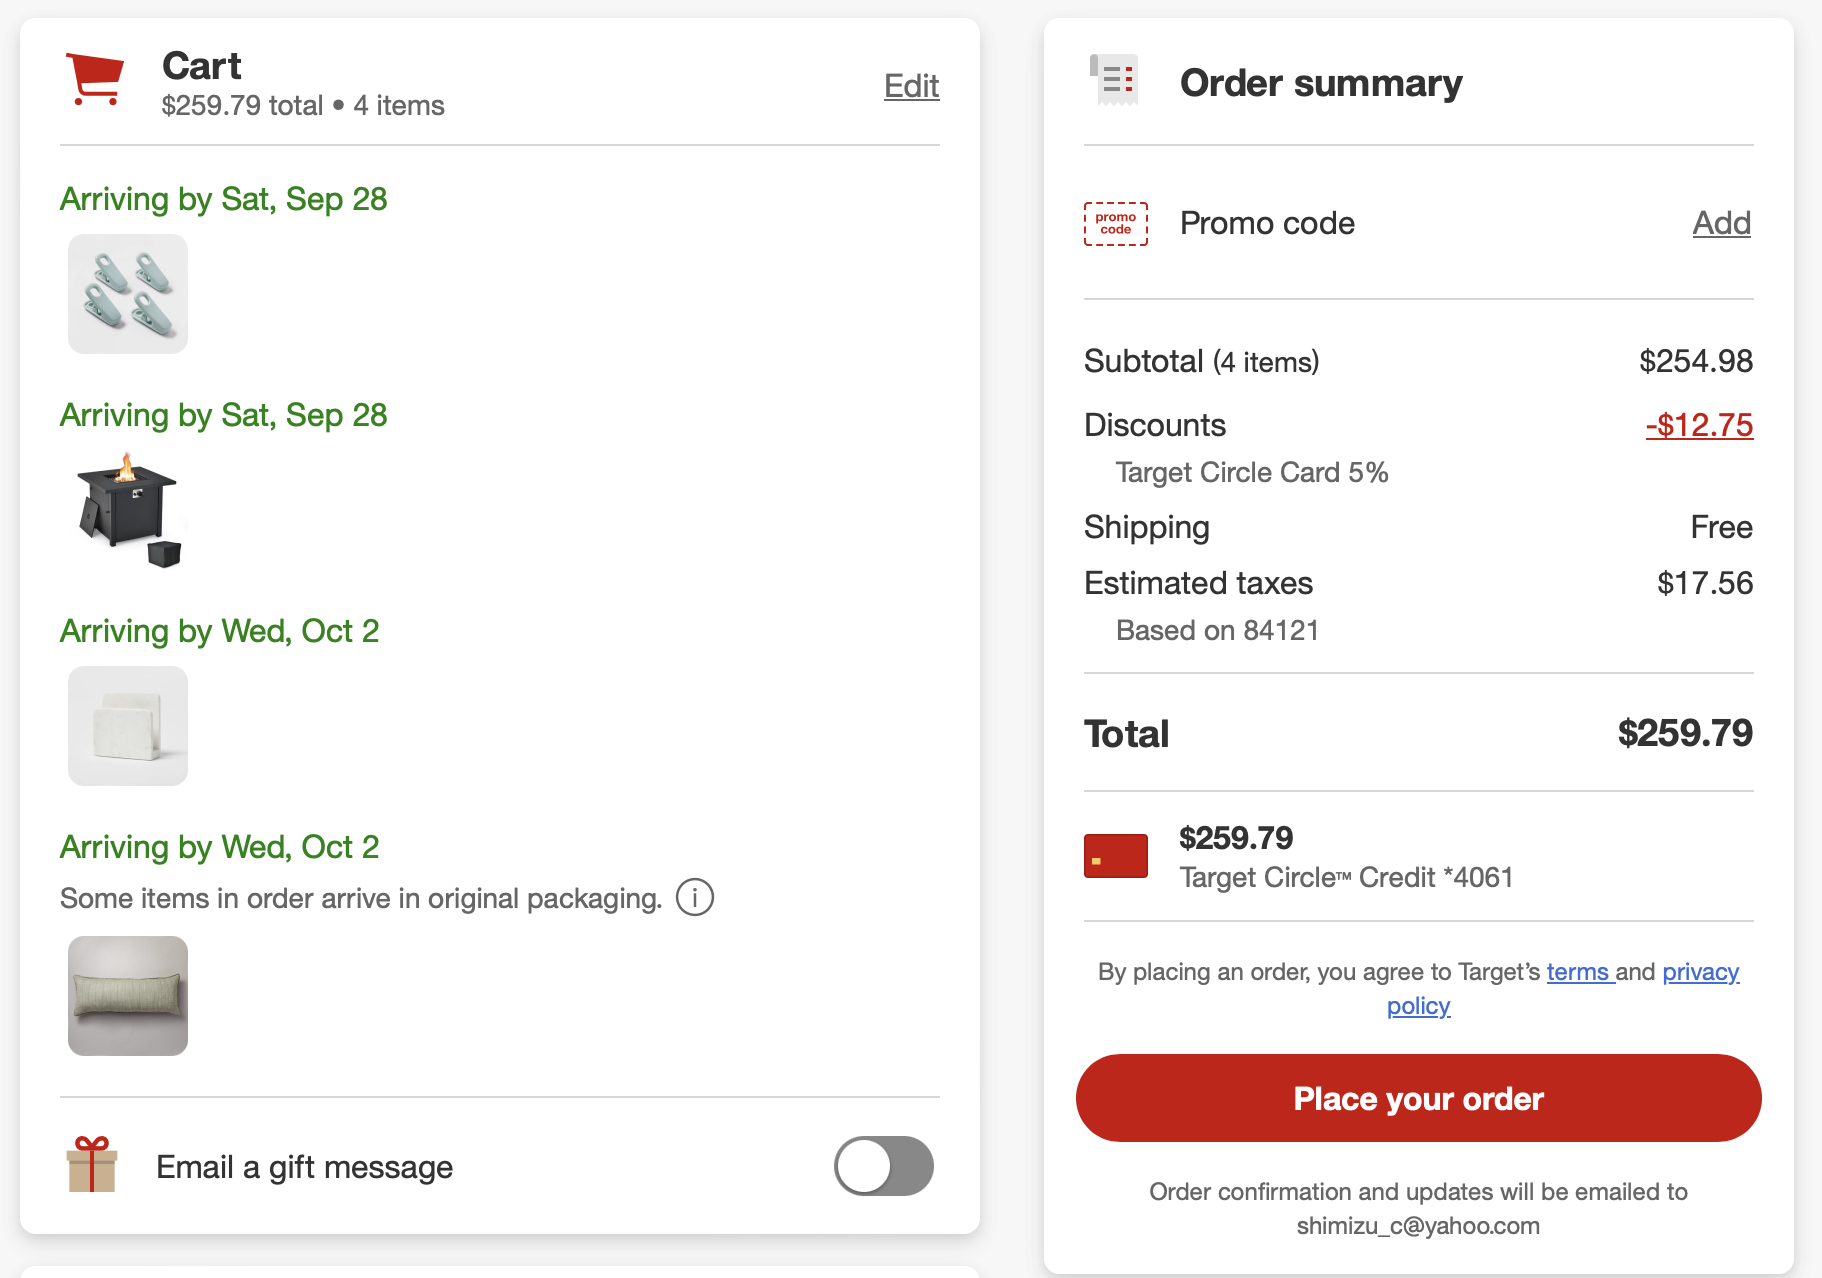The image size is (1822, 1278).
Task: Click the Target Circle Credit *4061 payment text
Action: tap(1346, 877)
